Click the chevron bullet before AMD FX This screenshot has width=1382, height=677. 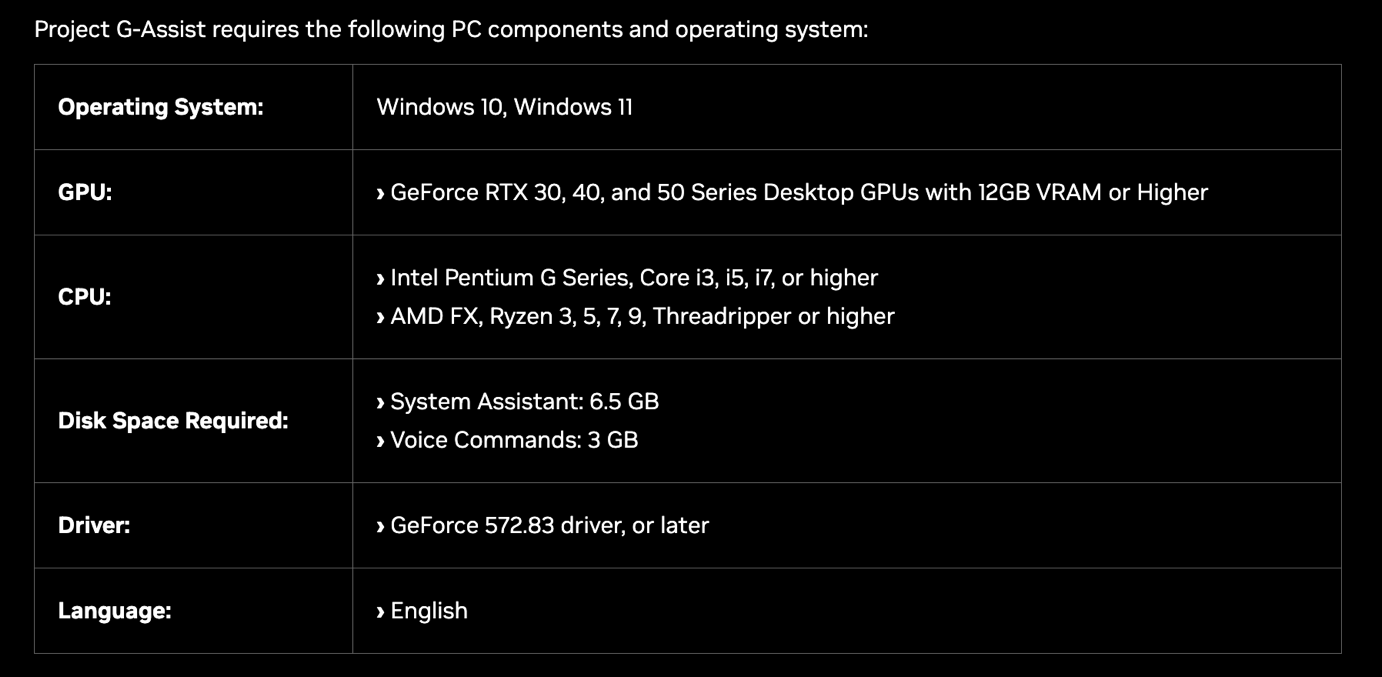[x=380, y=317]
